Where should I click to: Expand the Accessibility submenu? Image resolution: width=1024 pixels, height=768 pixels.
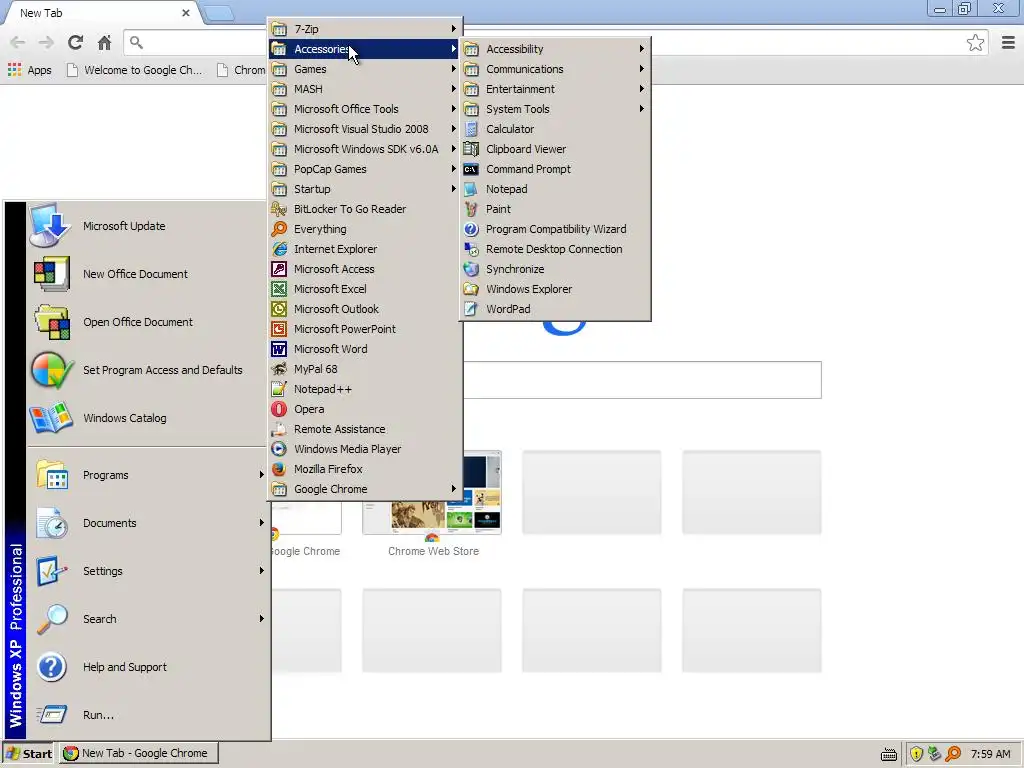(555, 49)
